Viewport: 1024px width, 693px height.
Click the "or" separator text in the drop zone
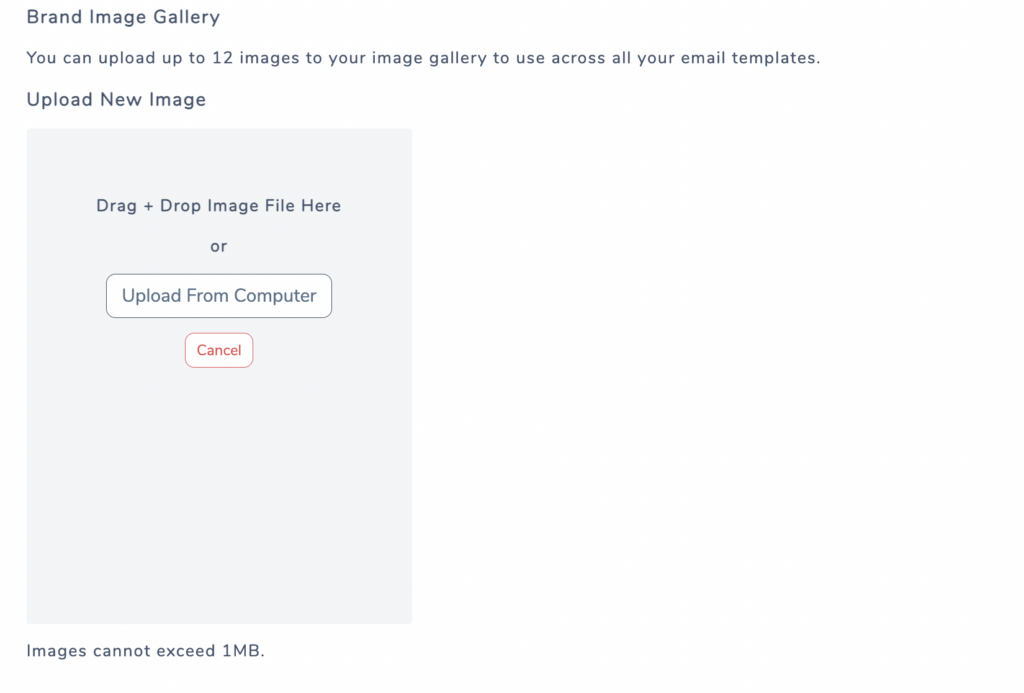click(x=219, y=246)
